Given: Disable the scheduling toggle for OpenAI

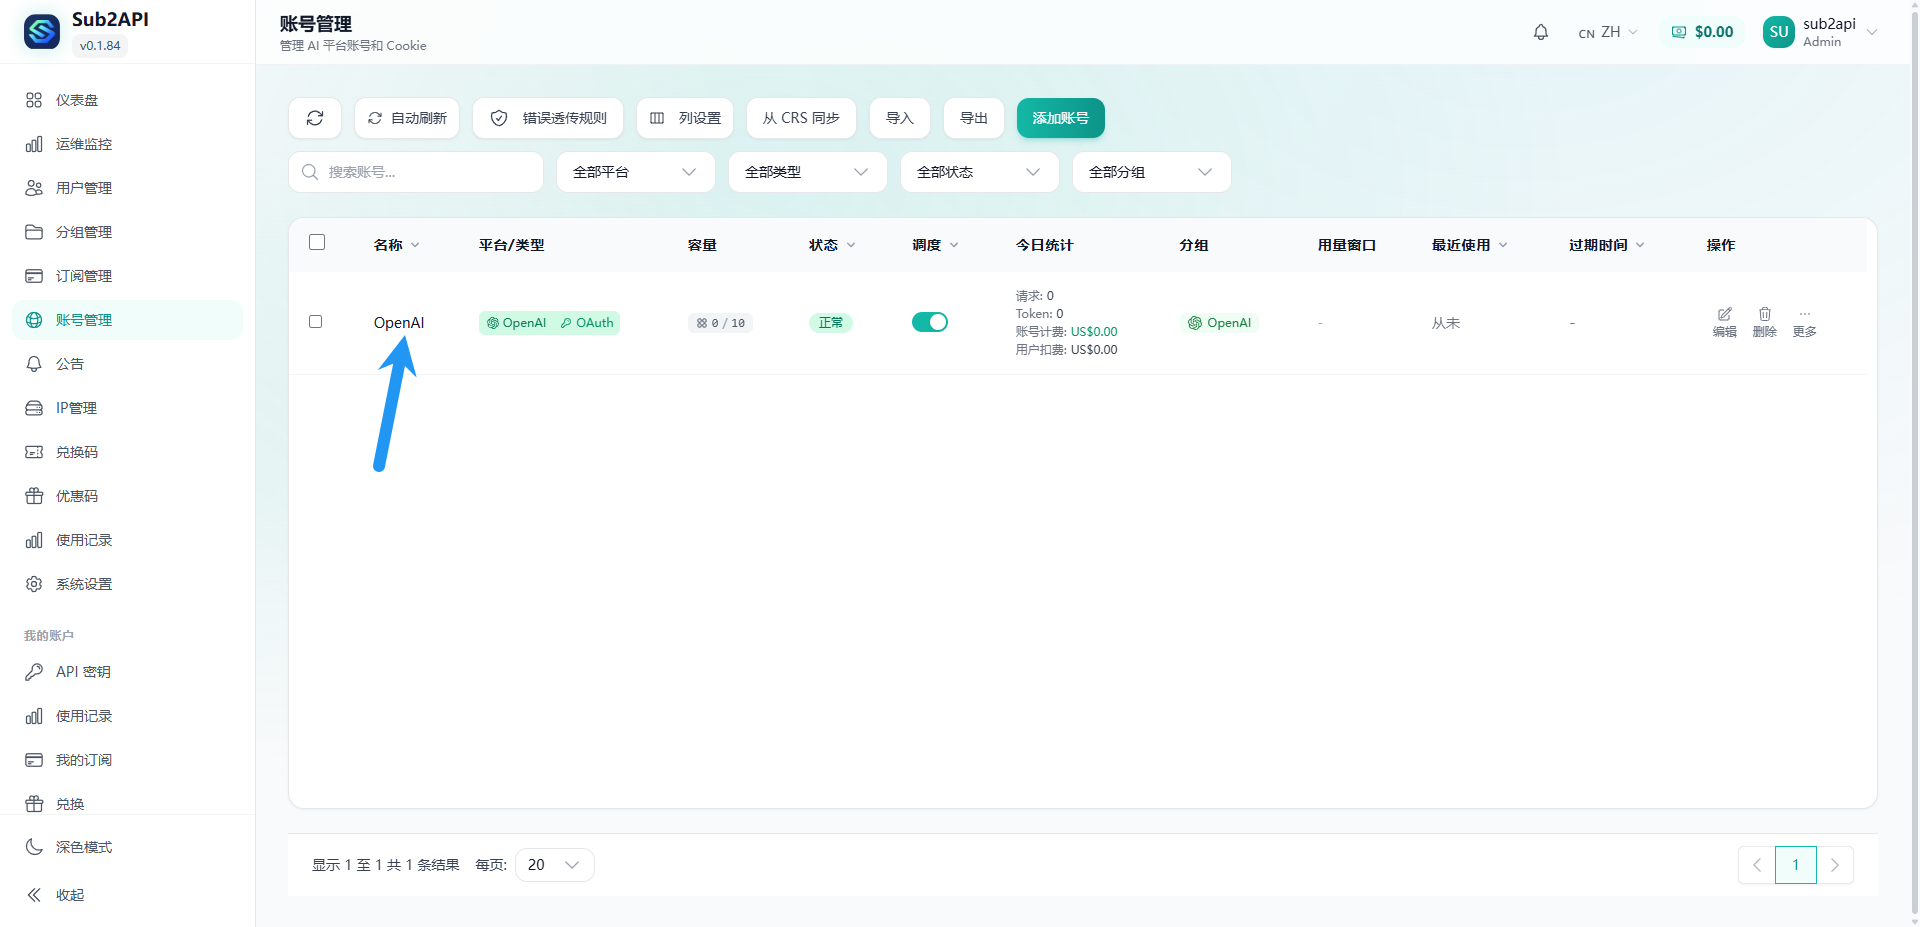Looking at the screenshot, I should pos(930,322).
